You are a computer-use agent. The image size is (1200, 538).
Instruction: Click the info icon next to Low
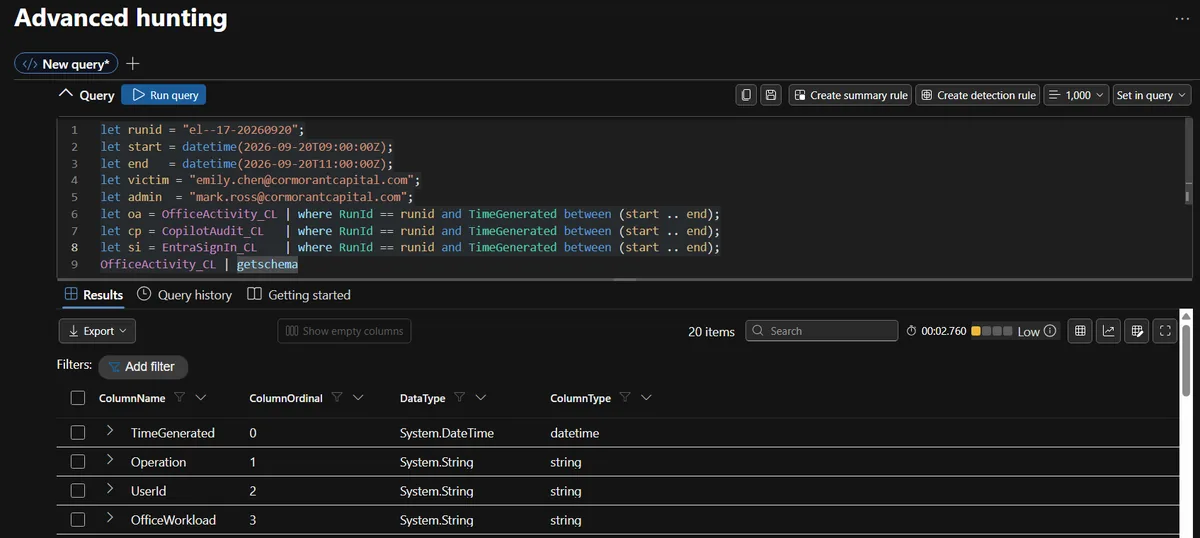tap(1050, 331)
